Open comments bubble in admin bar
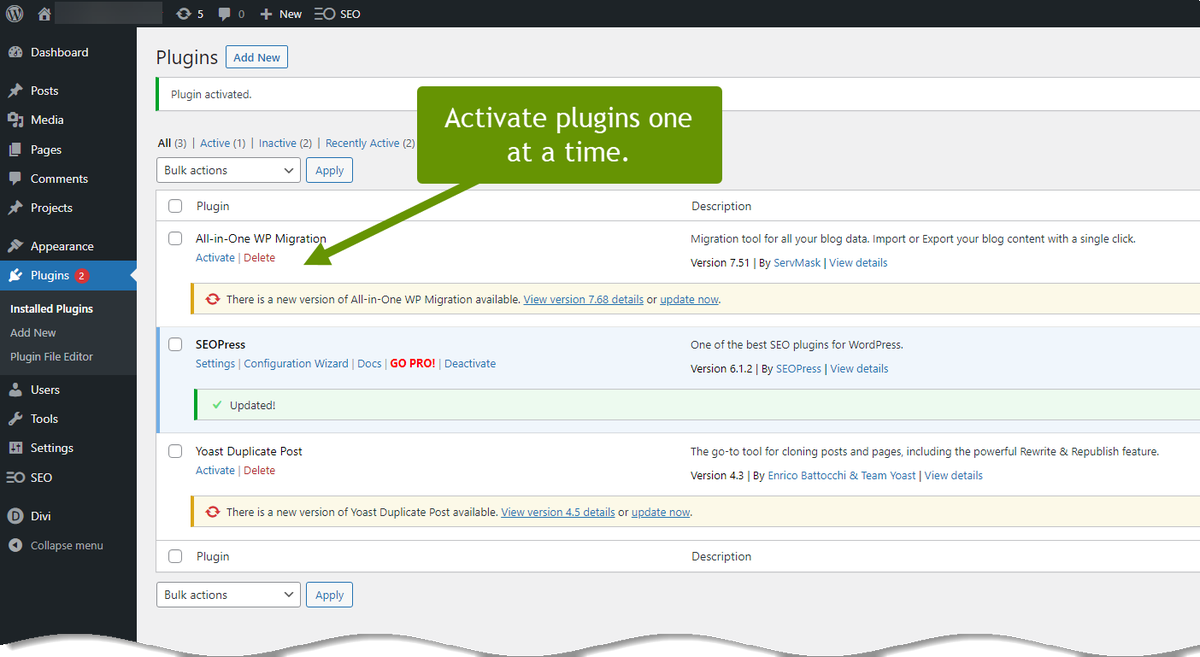The image size is (1200, 657). tap(231, 14)
